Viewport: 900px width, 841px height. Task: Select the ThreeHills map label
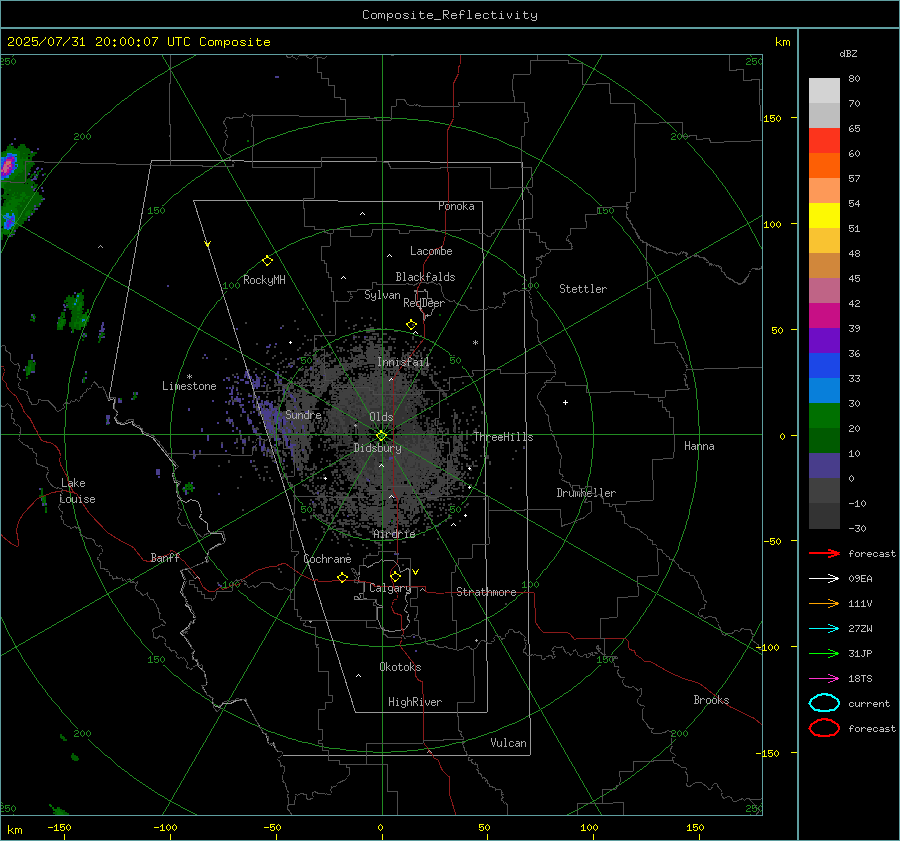[x=503, y=437]
